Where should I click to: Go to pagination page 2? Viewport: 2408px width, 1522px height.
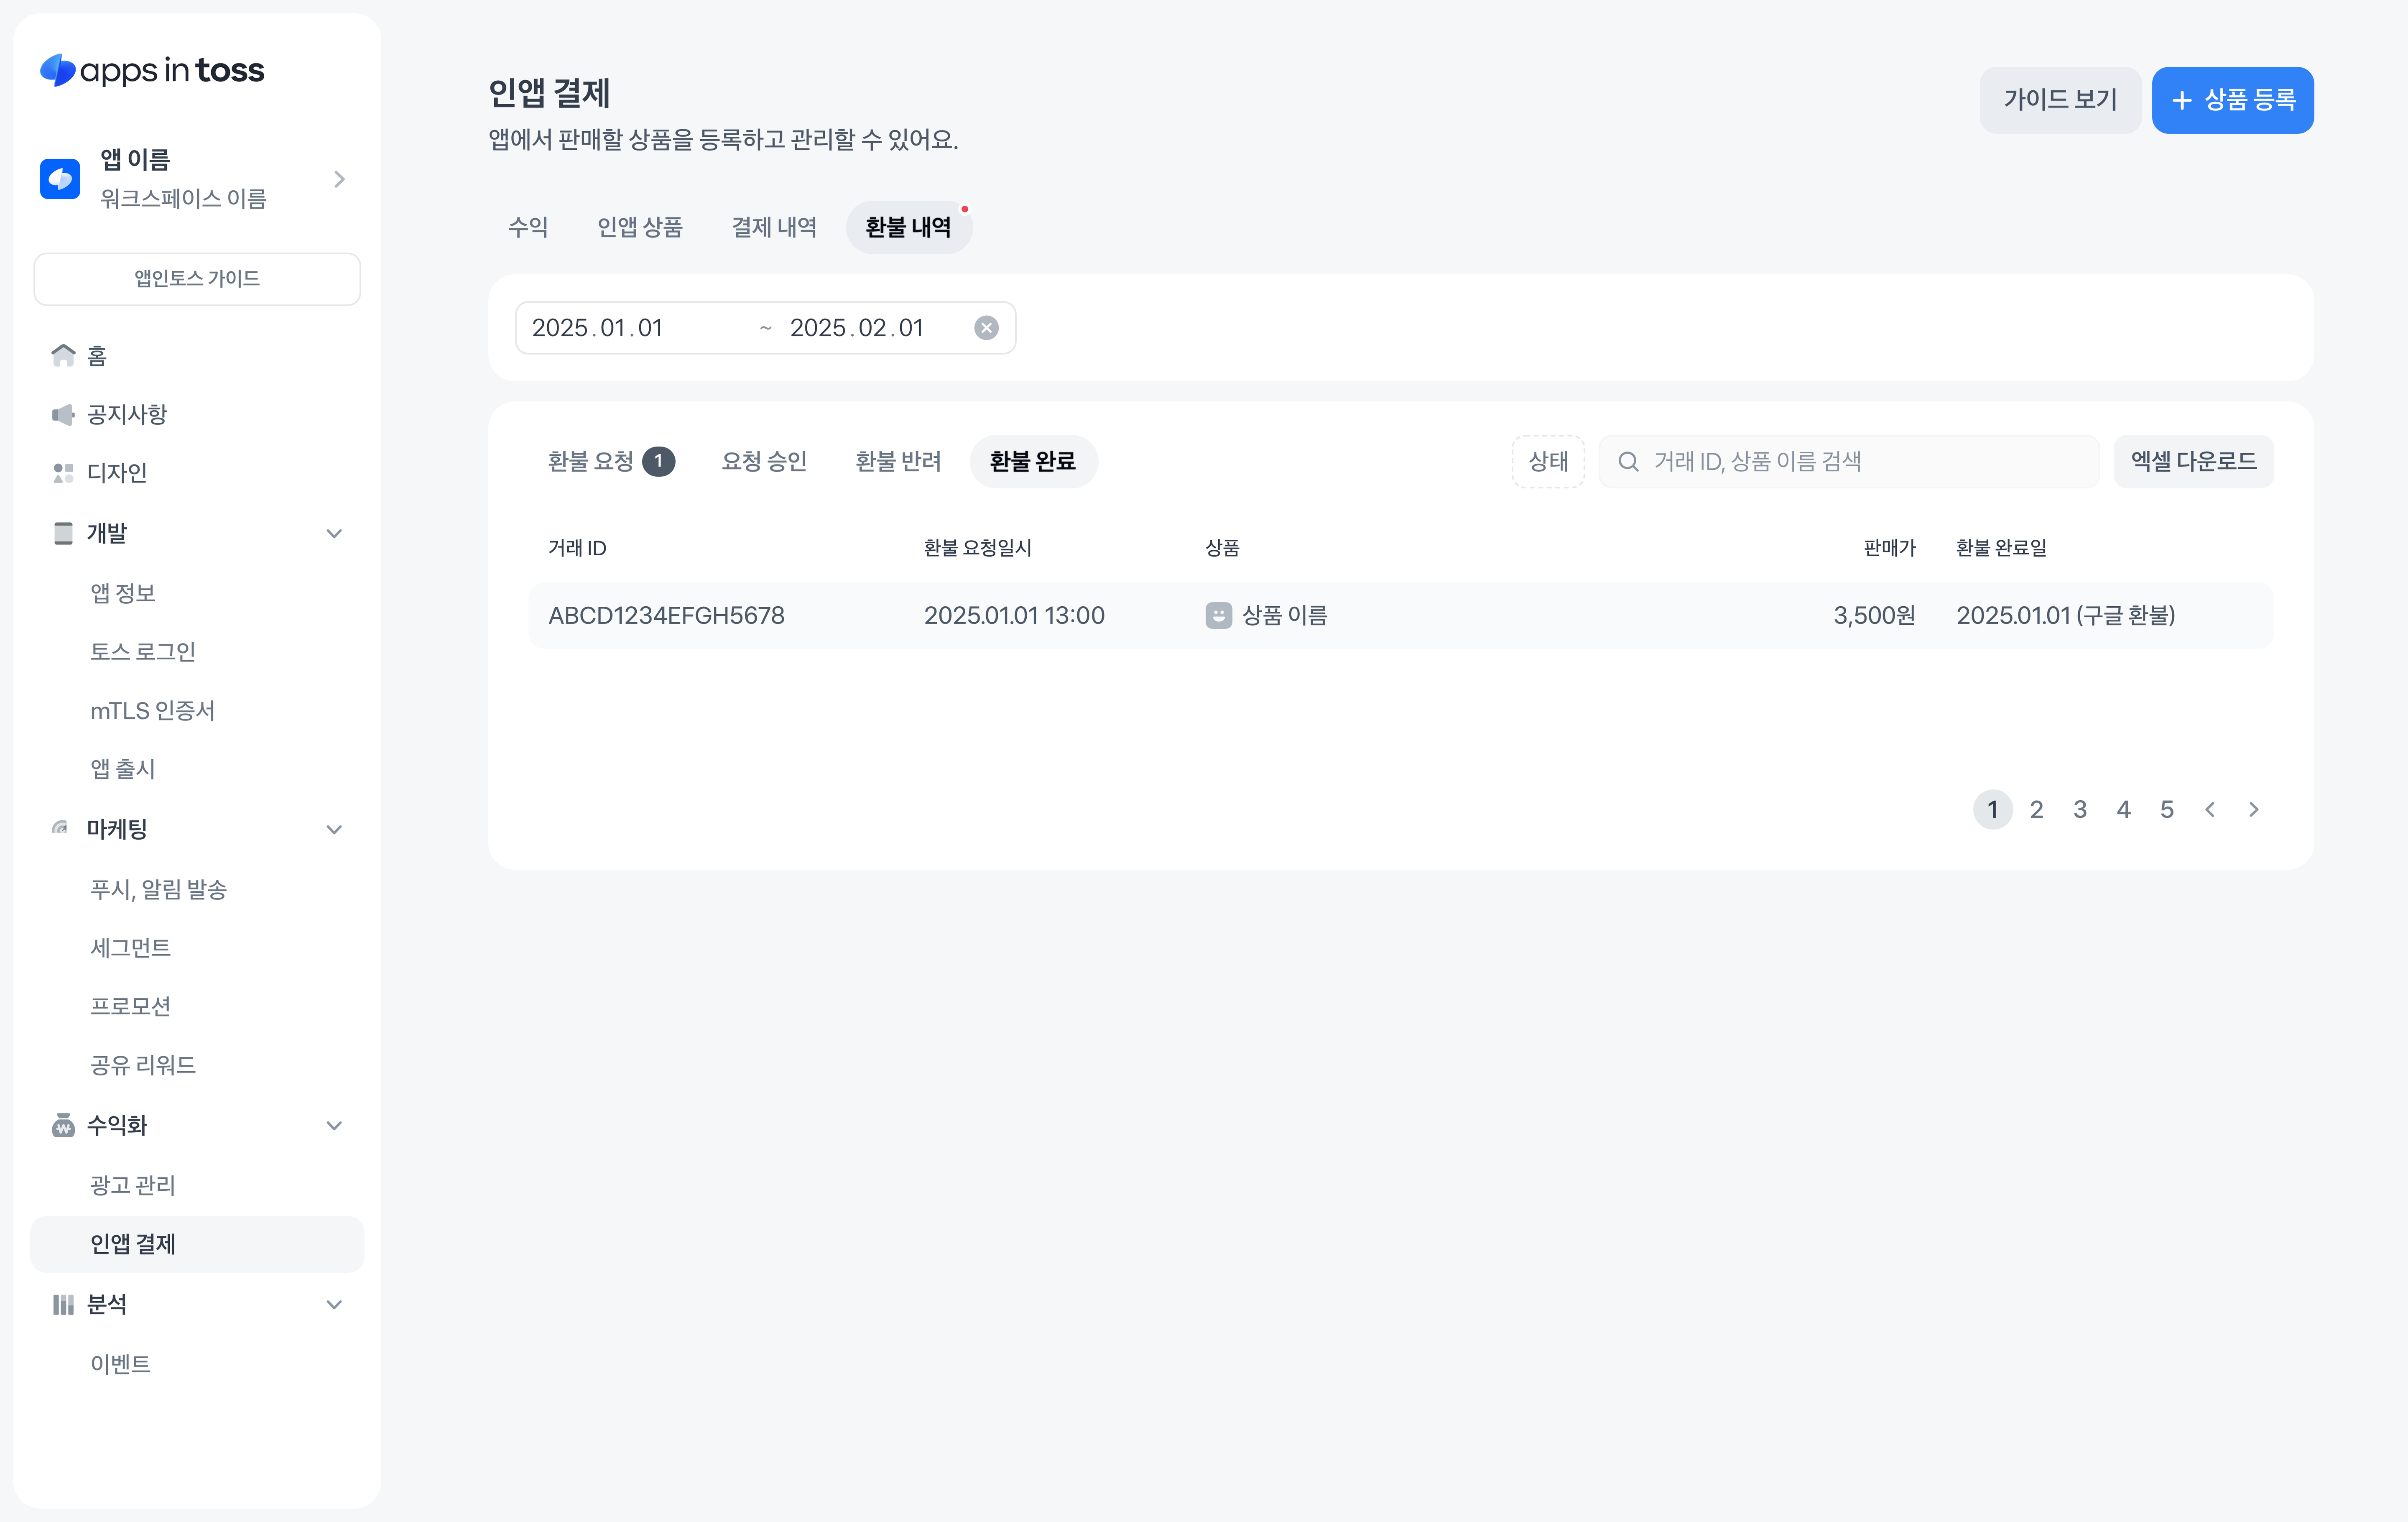[x=2036, y=809]
